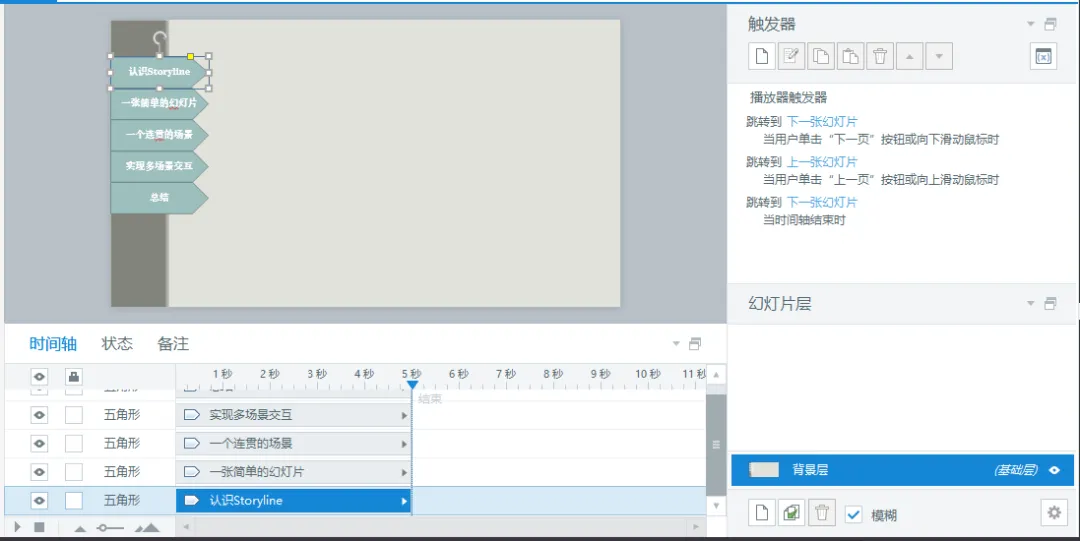Select the 背景层 layer row
The image size is (1080, 541).
(x=902, y=470)
